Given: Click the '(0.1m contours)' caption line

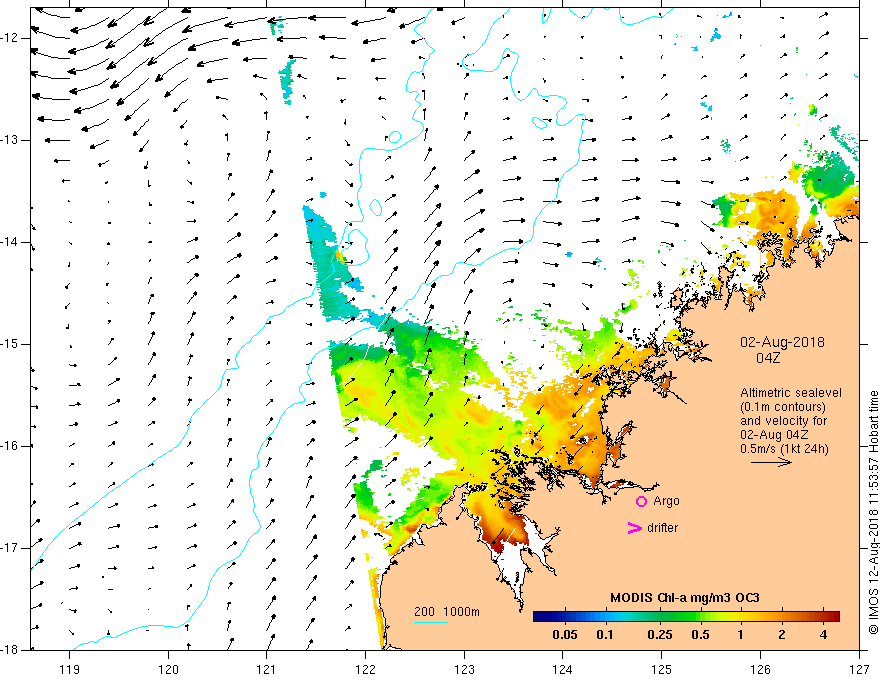Looking at the screenshot, I should pyautogui.click(x=783, y=407).
